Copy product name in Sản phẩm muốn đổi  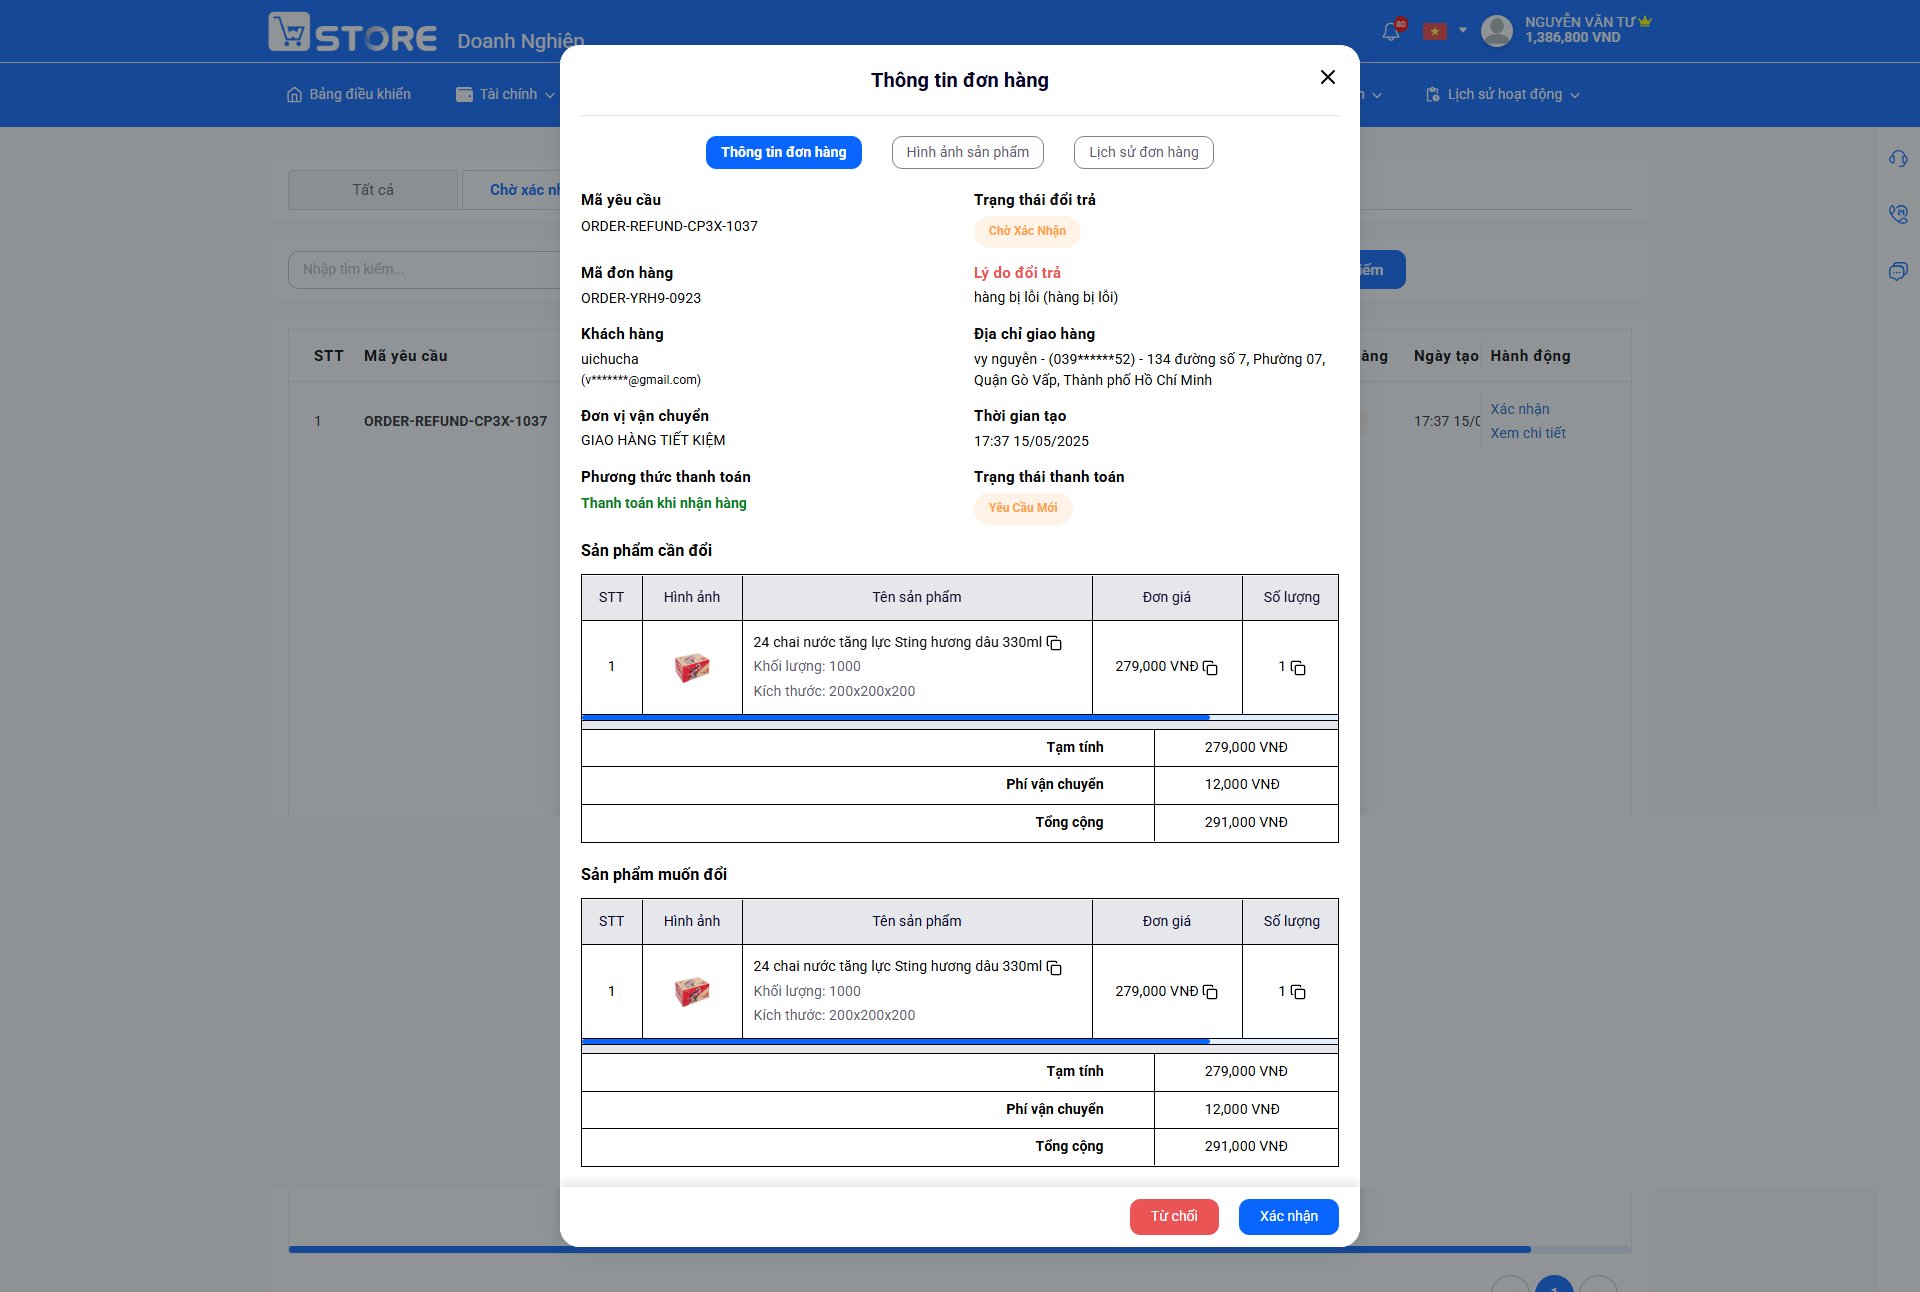point(1054,967)
